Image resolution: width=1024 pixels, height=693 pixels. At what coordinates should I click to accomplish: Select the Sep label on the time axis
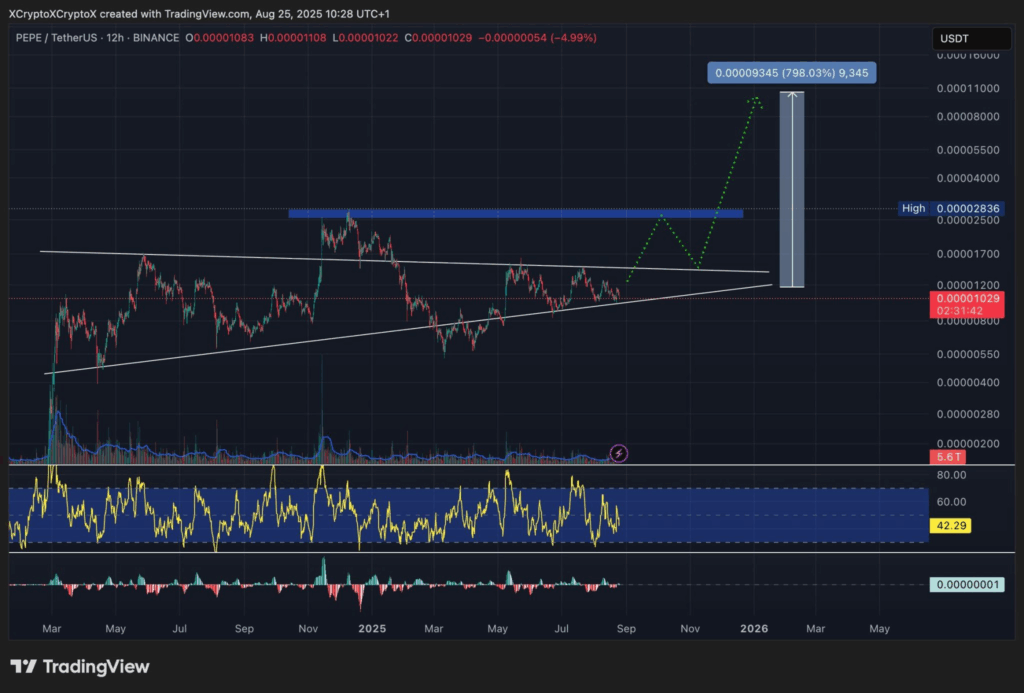[x=626, y=629]
